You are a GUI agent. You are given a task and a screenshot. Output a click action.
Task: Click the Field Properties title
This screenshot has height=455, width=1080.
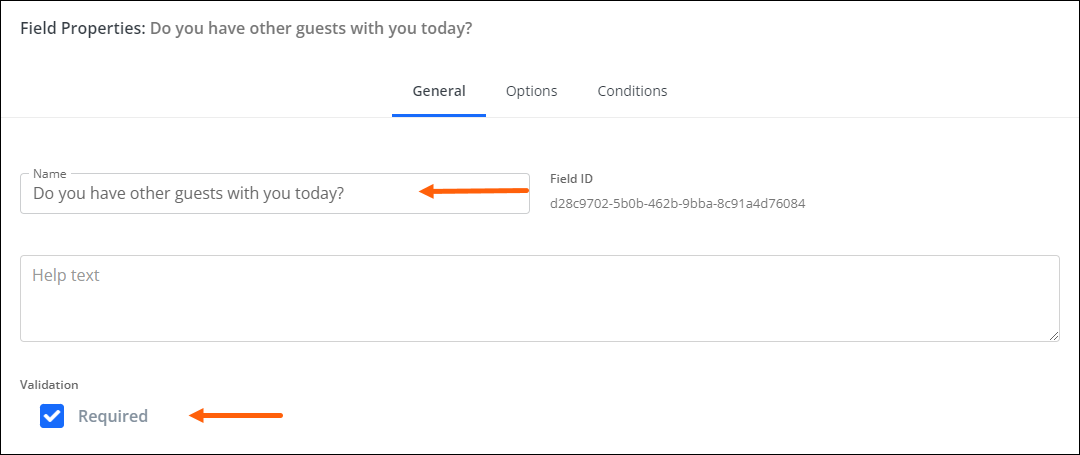coord(83,29)
